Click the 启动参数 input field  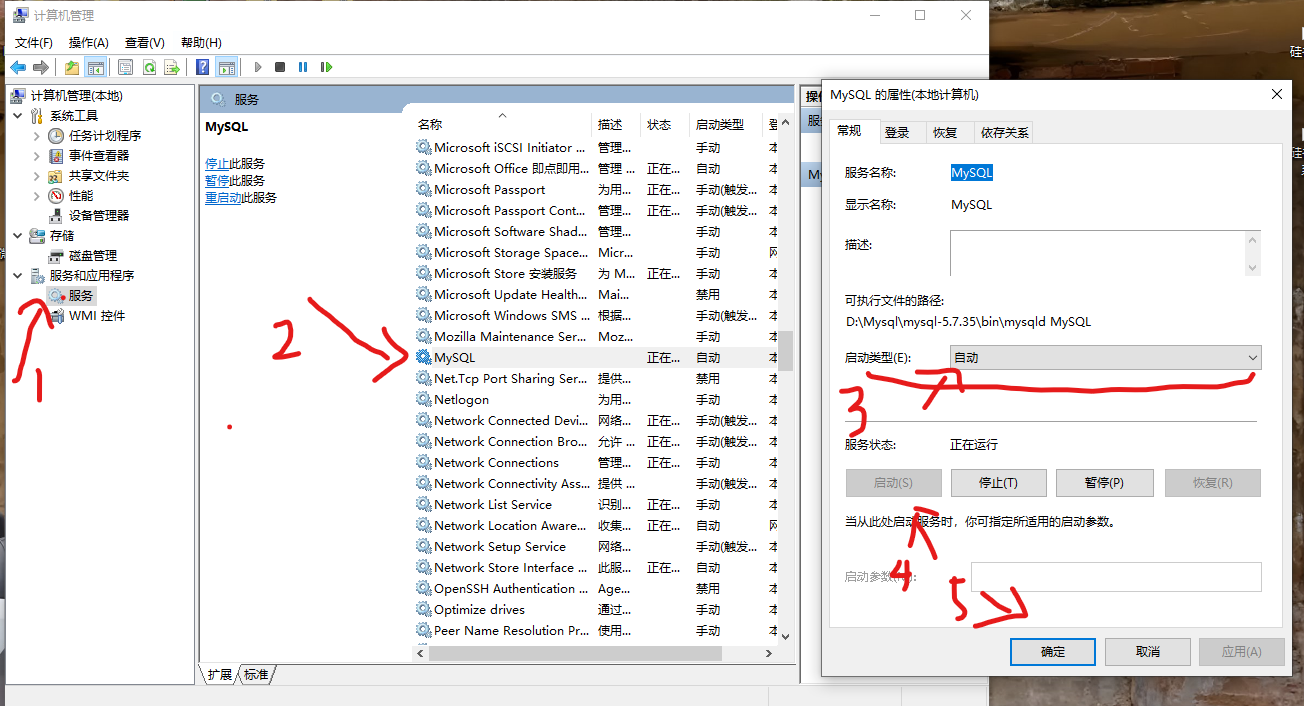(x=1116, y=577)
